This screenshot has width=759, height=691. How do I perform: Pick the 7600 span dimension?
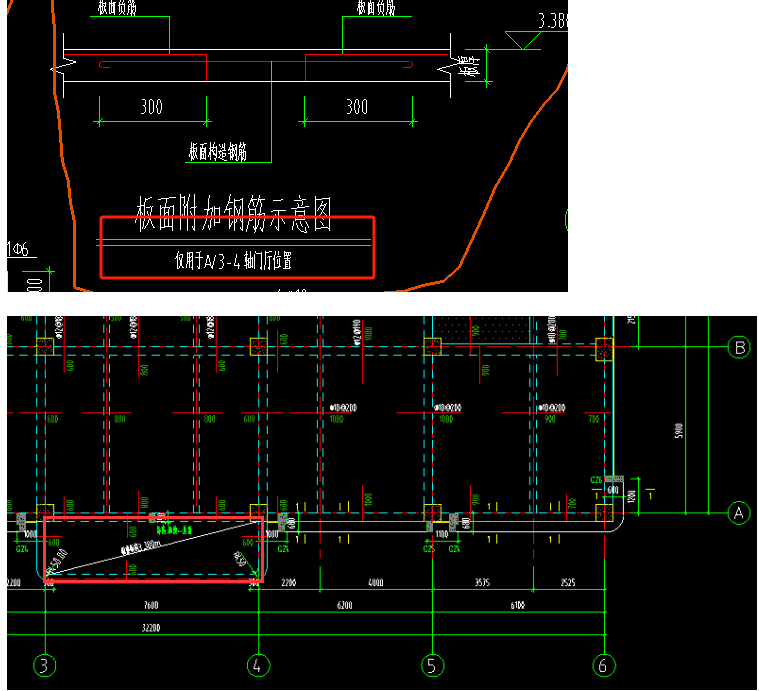(151, 605)
